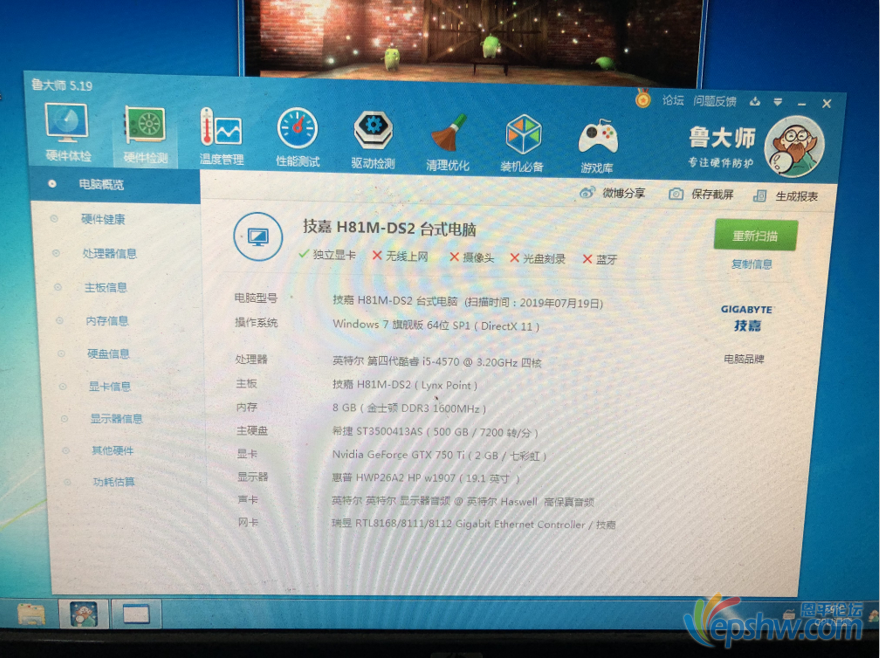The height and width of the screenshot is (658, 880).
Task: Open 驱动检测 driver detection
Action: coord(373,140)
